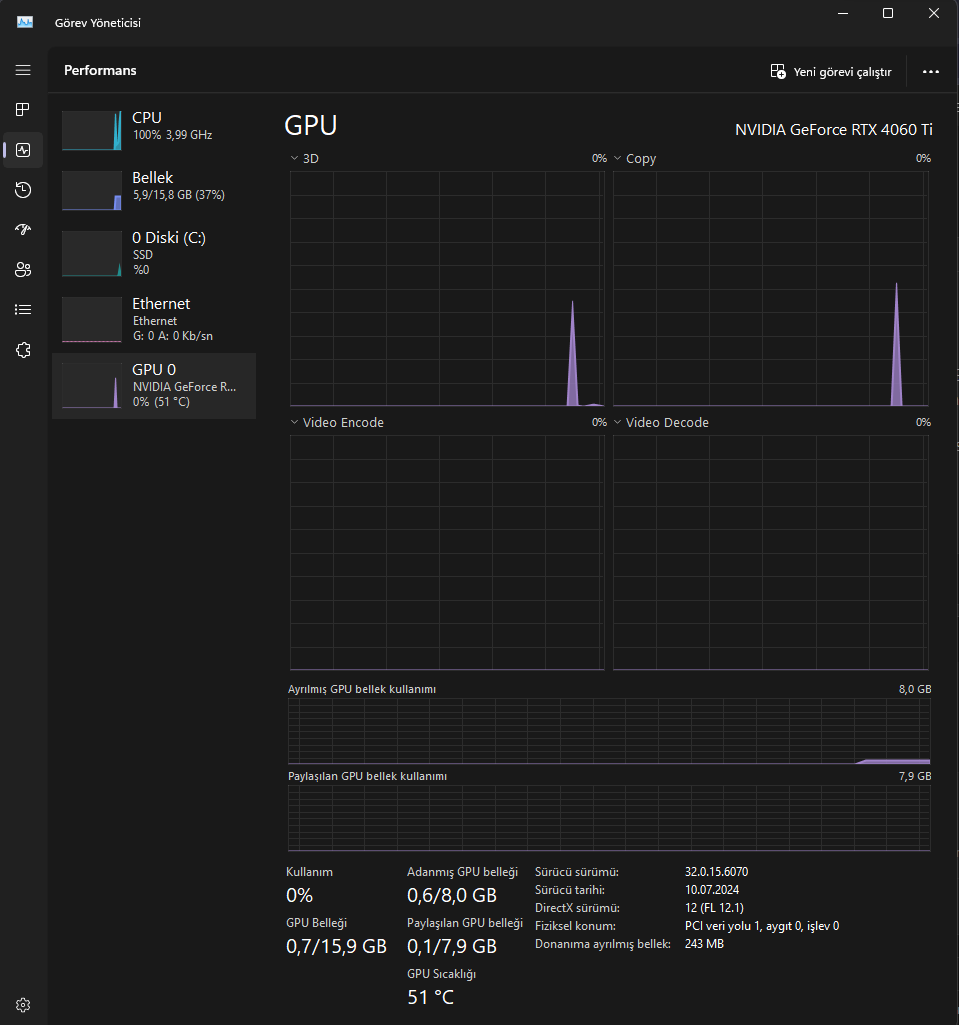Image resolution: width=959 pixels, height=1025 pixels.
Task: Open the Services puzzle icon
Action: click(23, 350)
